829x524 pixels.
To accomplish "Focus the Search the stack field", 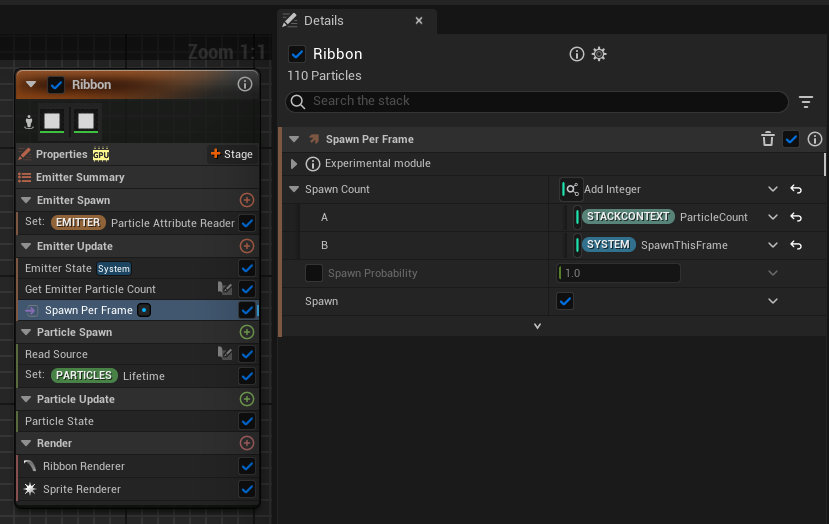I will coord(537,102).
